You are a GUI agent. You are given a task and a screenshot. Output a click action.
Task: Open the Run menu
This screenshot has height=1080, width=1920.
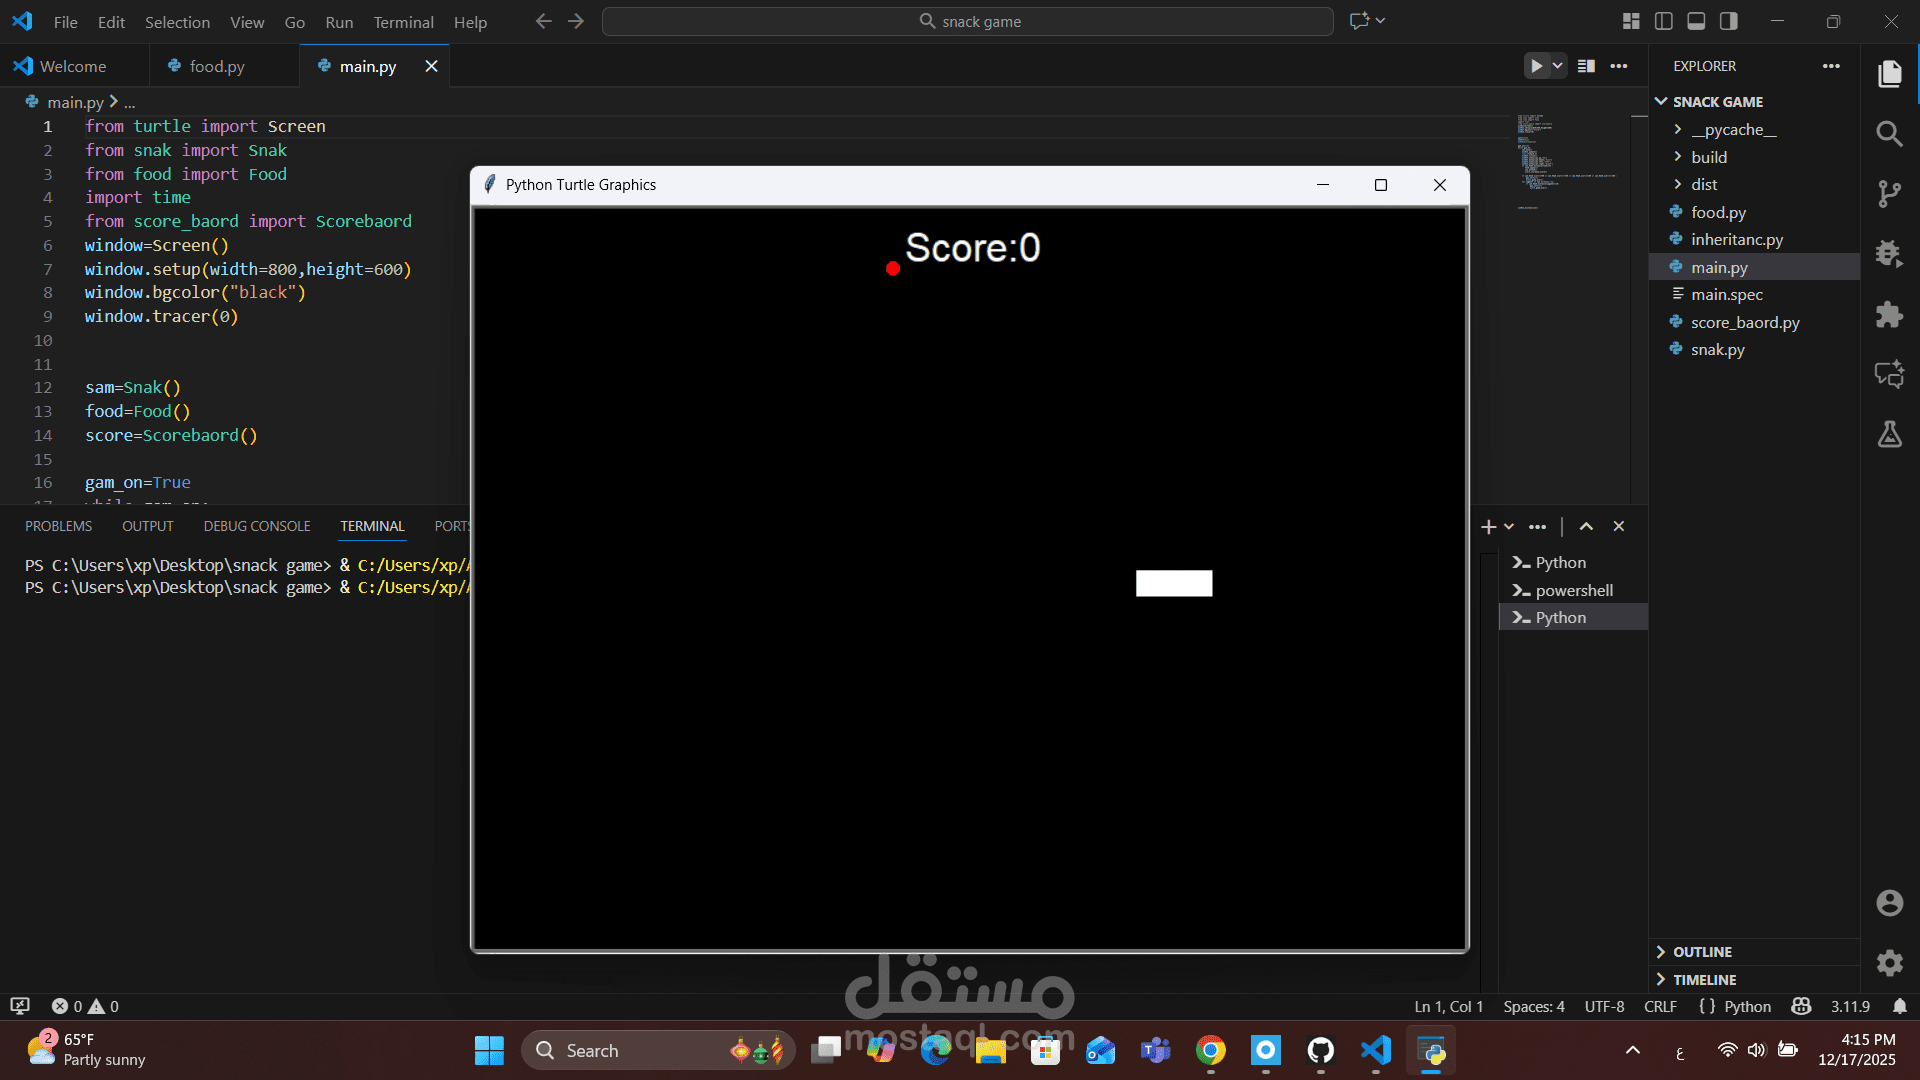[338, 21]
